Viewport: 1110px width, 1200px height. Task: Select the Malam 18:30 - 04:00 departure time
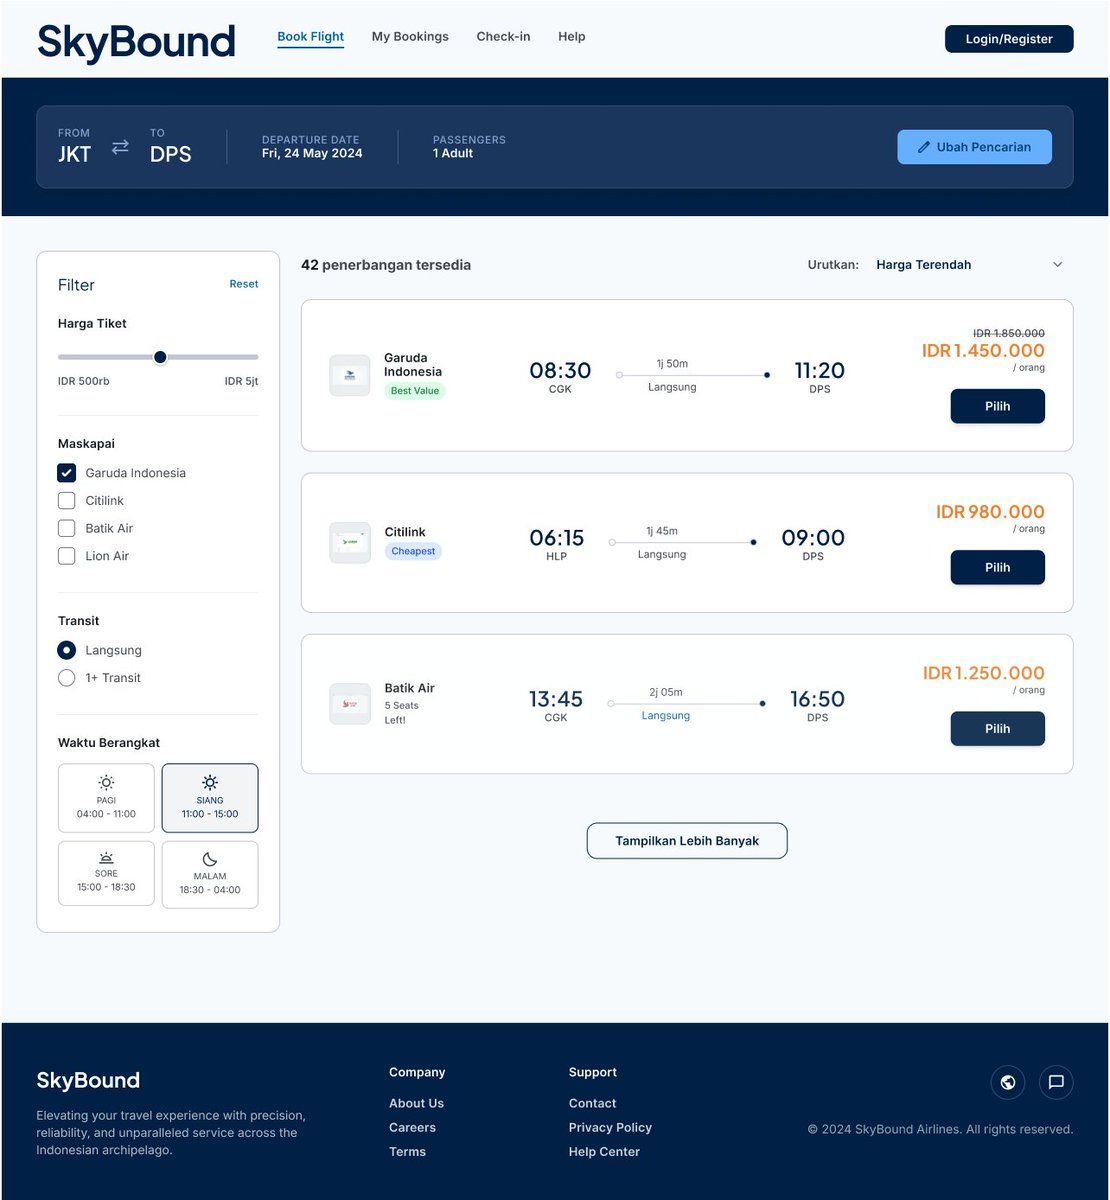210,875
